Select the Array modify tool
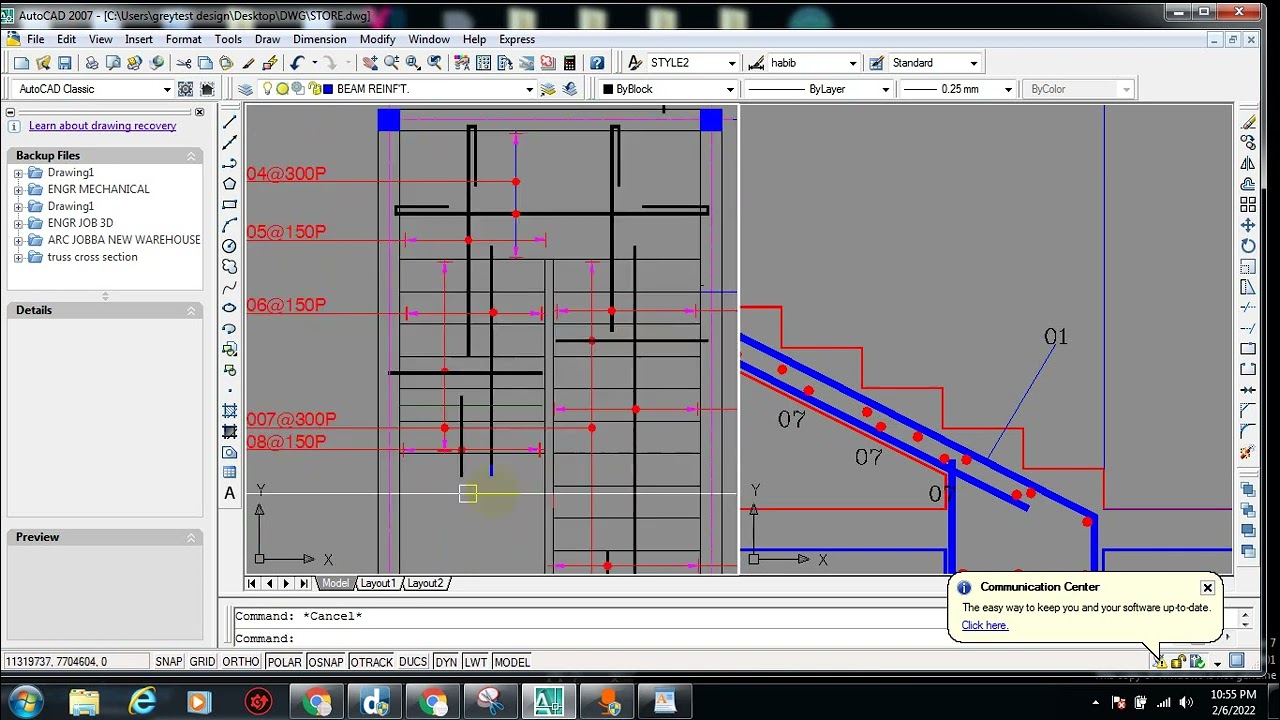The image size is (1280, 720). (1248, 205)
